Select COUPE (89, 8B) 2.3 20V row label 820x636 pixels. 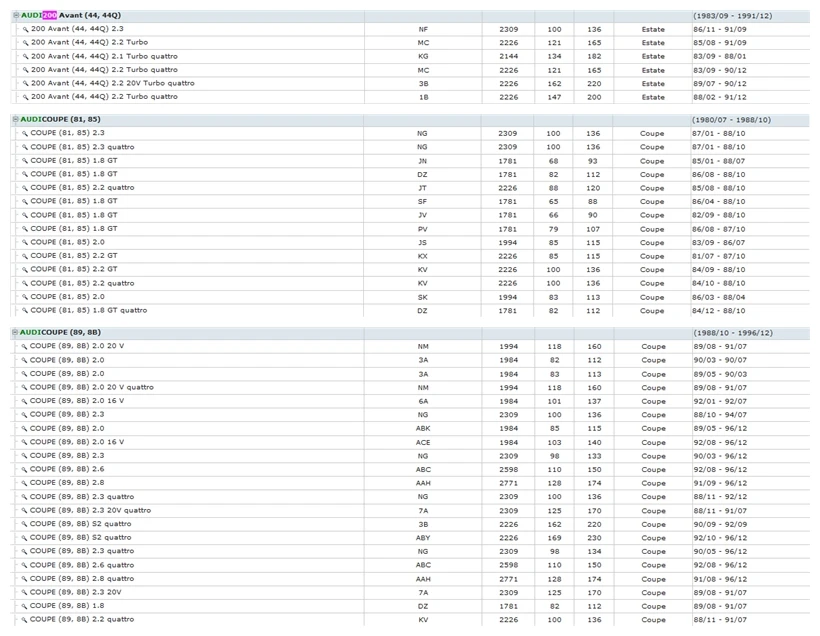[x=75, y=593]
